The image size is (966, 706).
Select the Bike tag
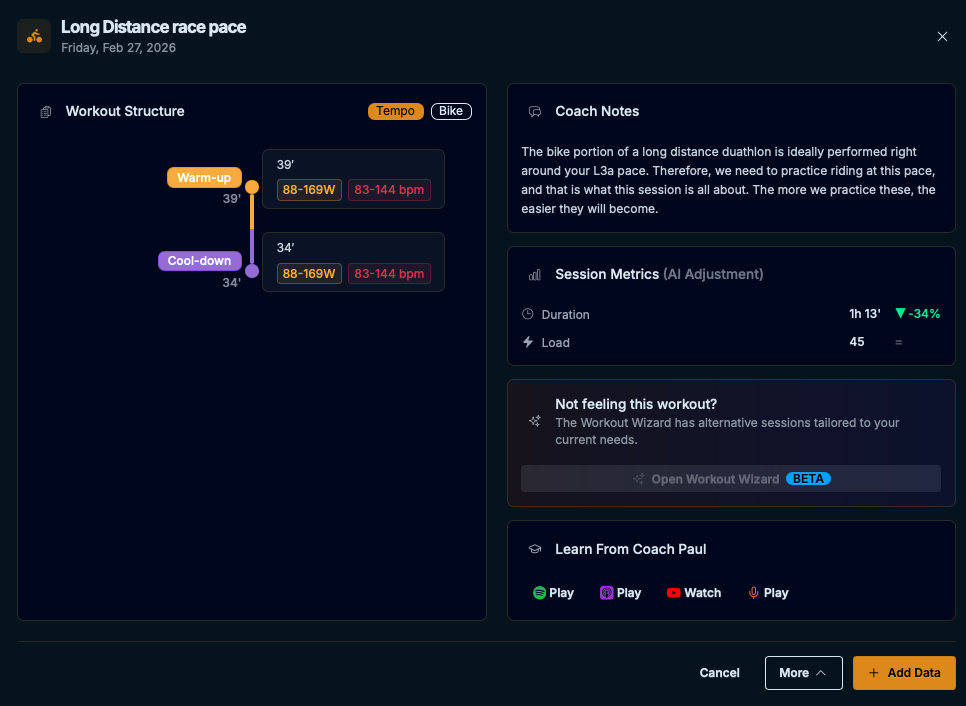(x=451, y=111)
